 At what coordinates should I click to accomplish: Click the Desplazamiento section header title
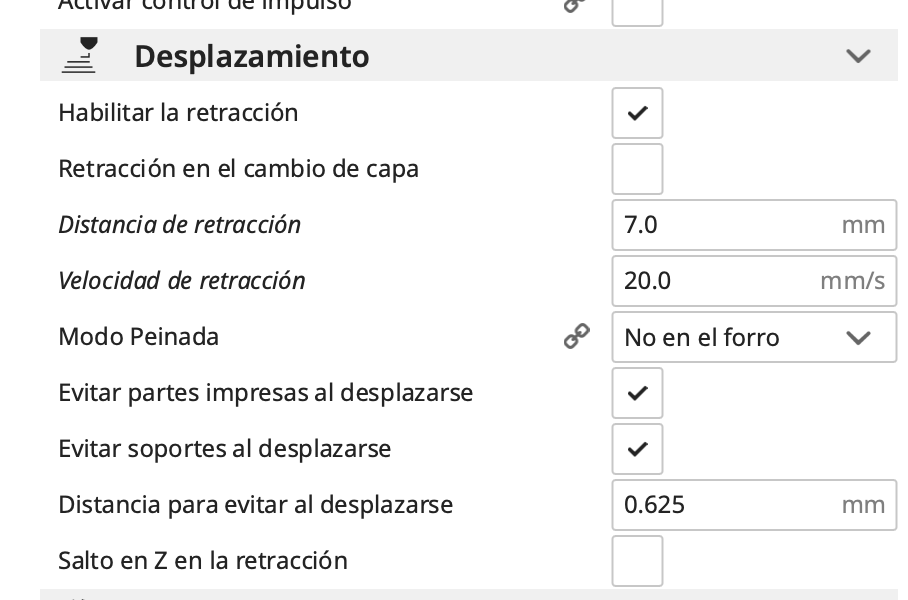(x=252, y=56)
